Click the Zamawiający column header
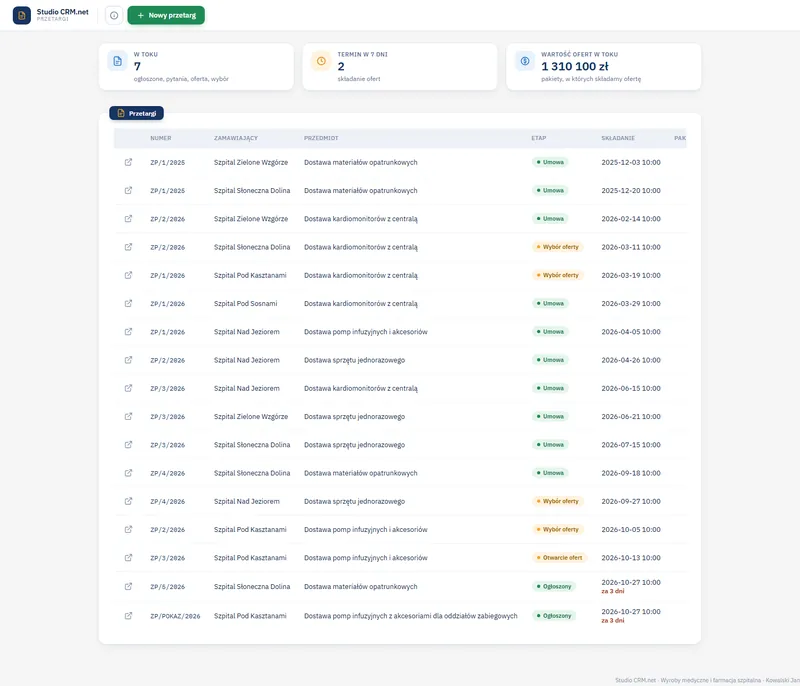The image size is (800, 686). click(x=236, y=138)
